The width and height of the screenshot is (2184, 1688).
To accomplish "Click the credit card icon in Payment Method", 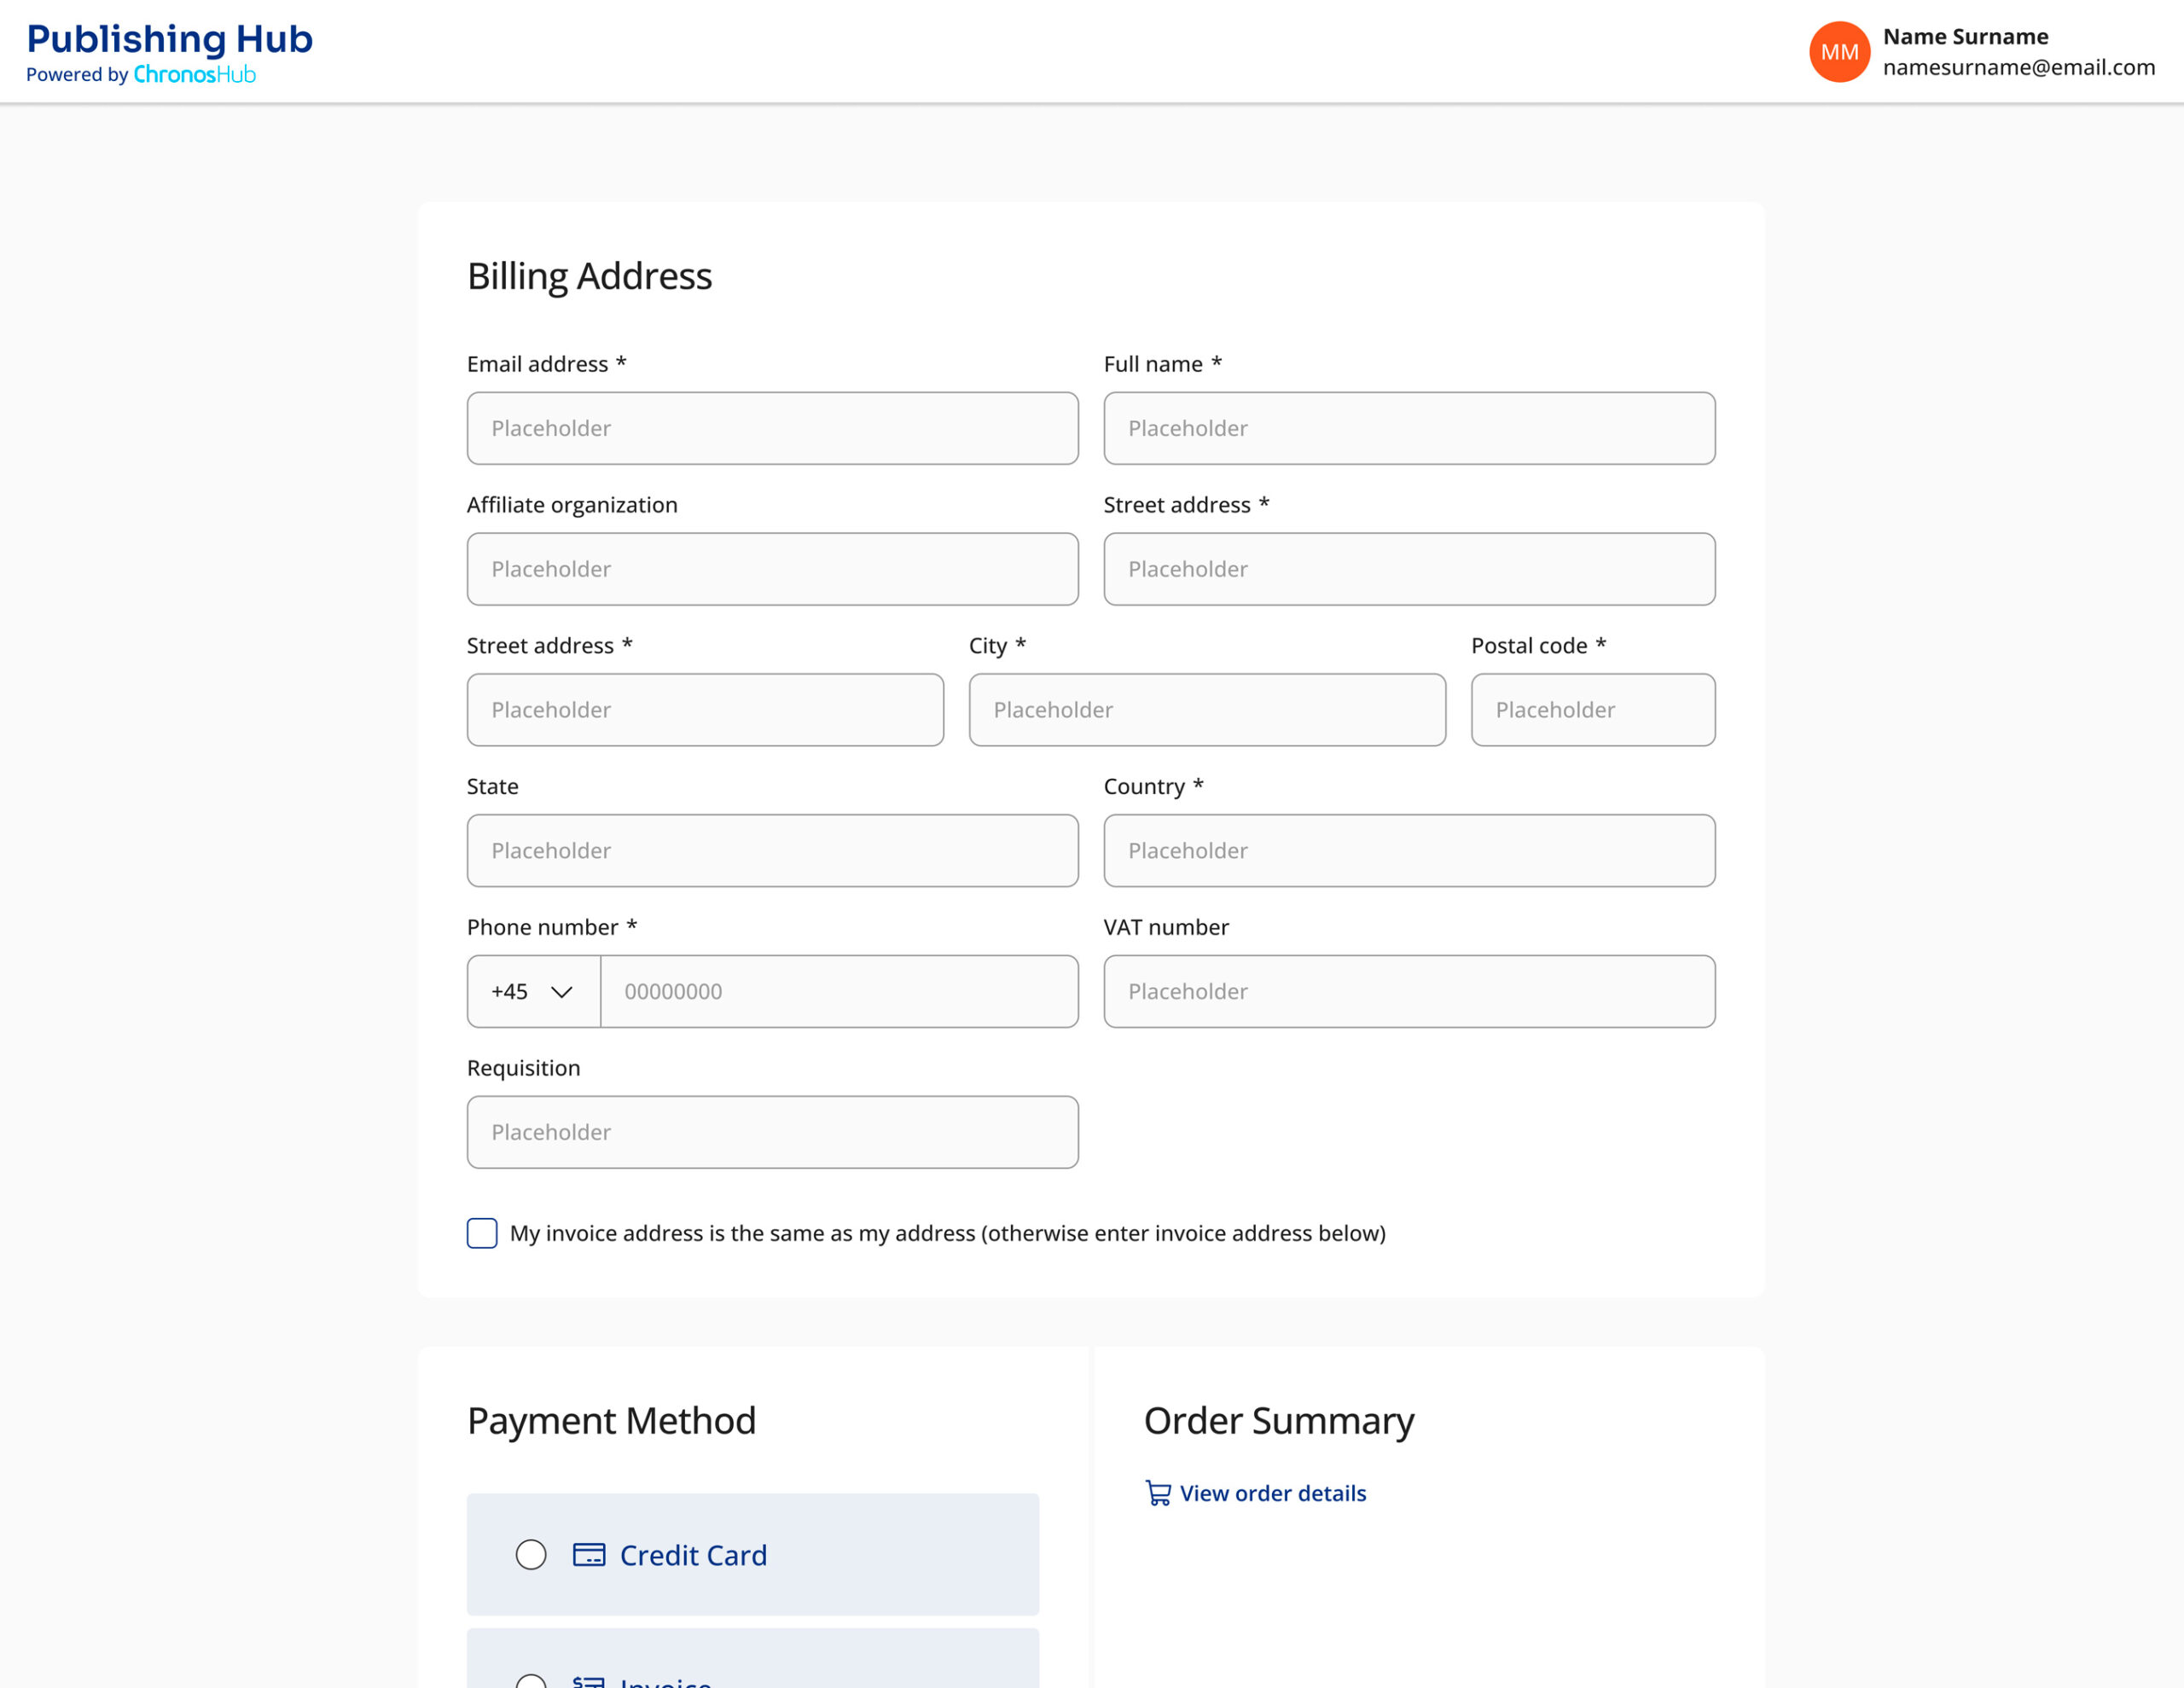I will [590, 1555].
